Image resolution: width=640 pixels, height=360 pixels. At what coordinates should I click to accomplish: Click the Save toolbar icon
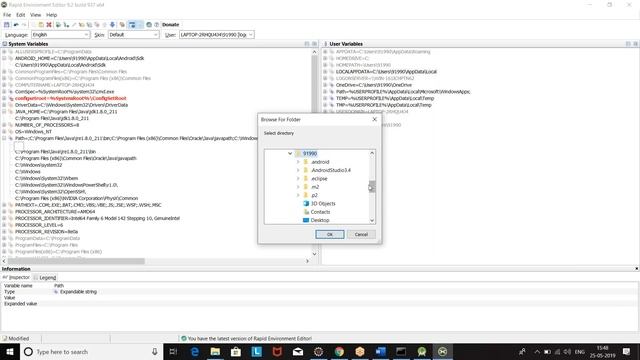7,25
